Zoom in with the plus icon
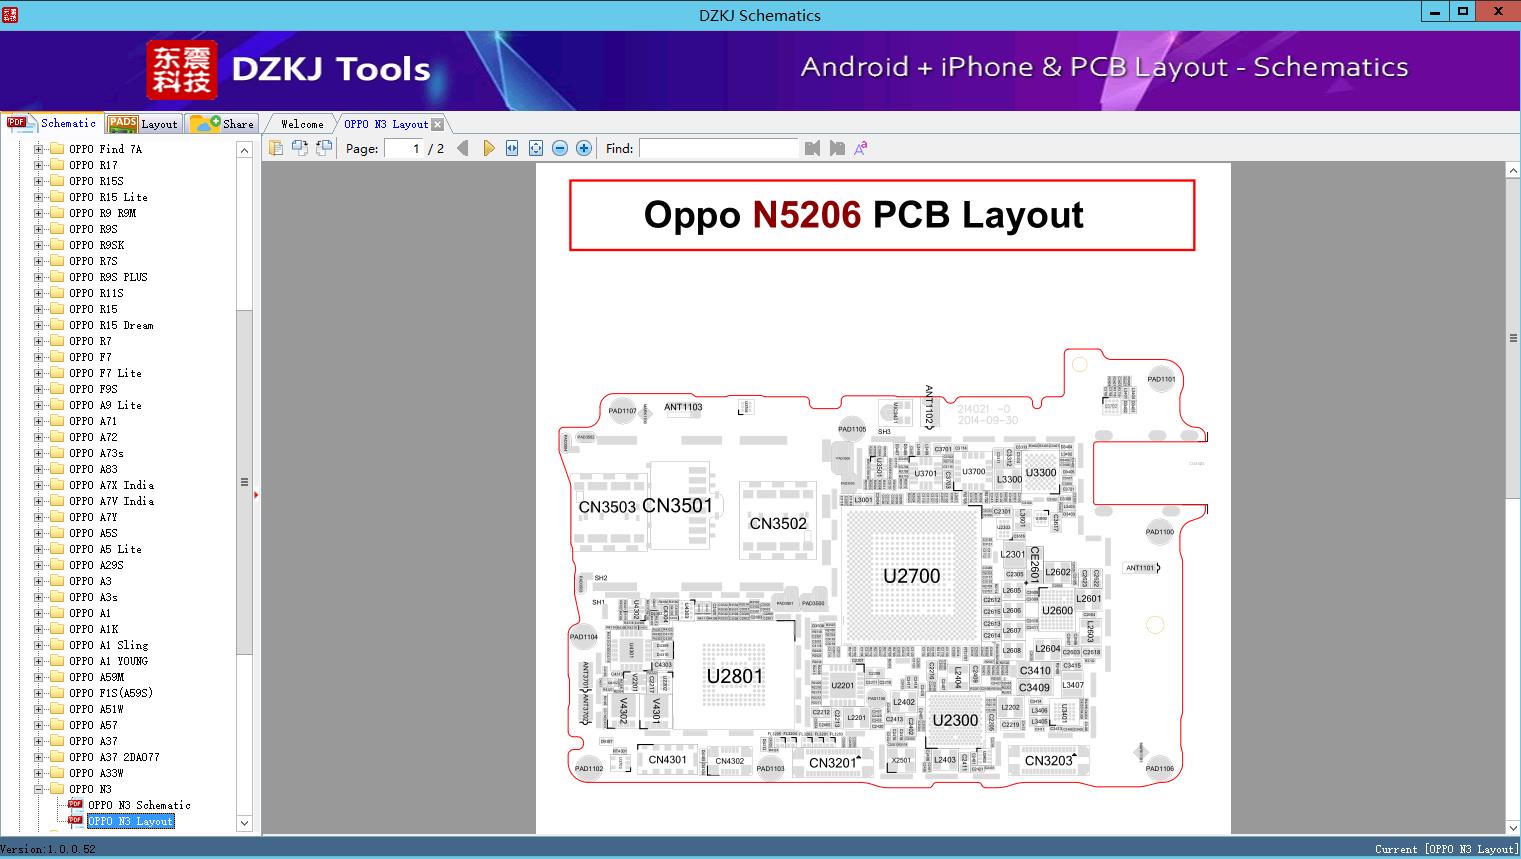 point(584,148)
